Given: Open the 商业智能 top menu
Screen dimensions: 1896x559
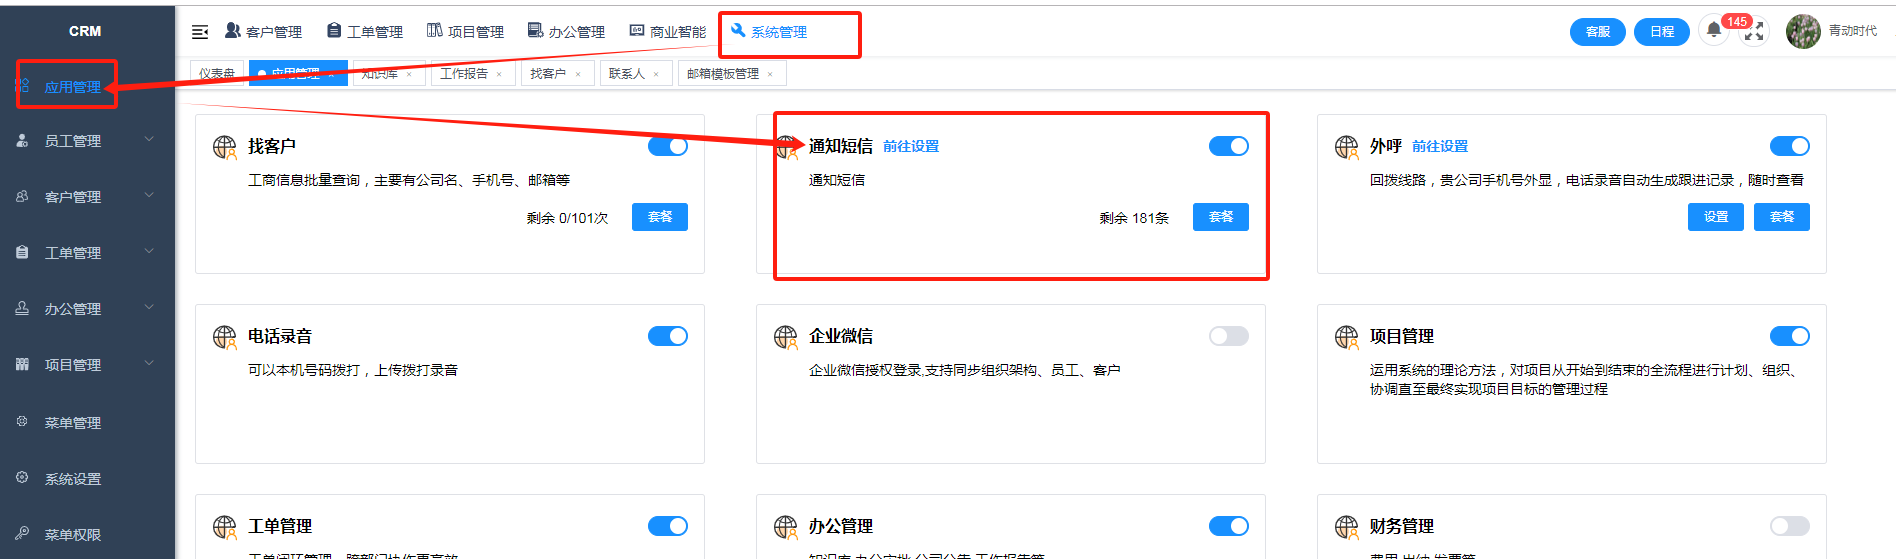Looking at the screenshot, I should pyautogui.click(x=668, y=32).
